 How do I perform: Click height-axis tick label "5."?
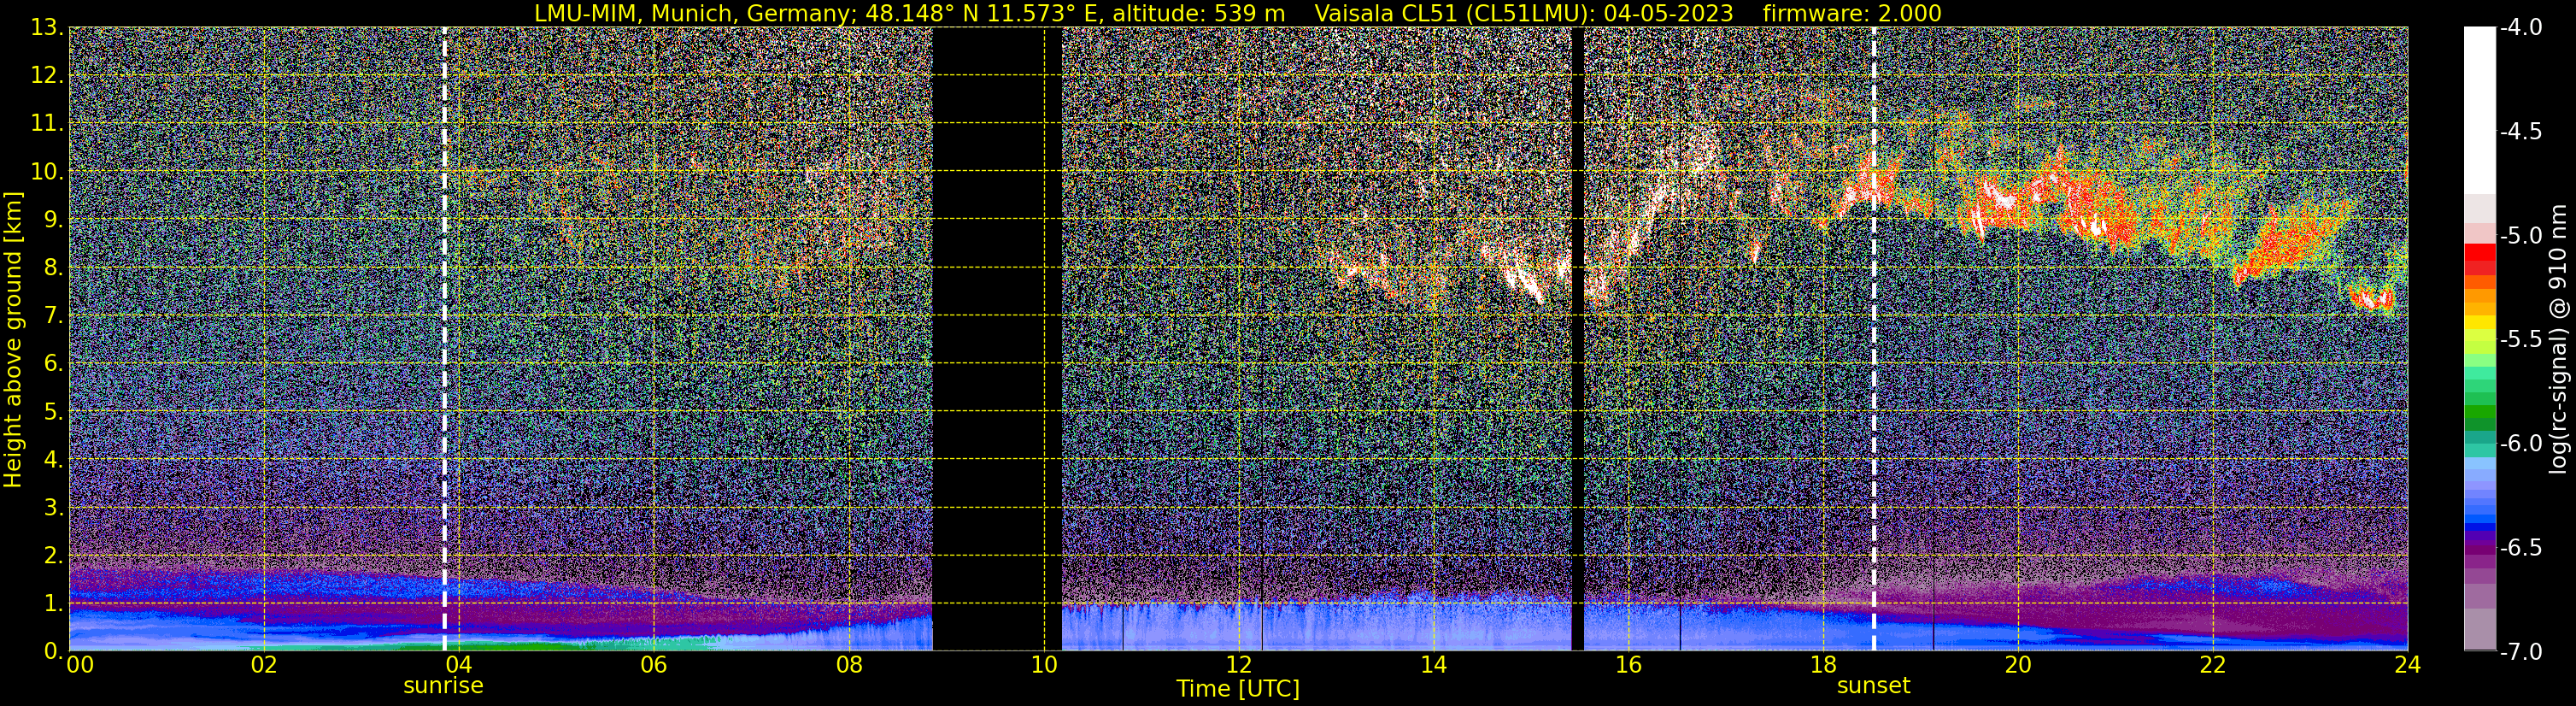point(53,410)
